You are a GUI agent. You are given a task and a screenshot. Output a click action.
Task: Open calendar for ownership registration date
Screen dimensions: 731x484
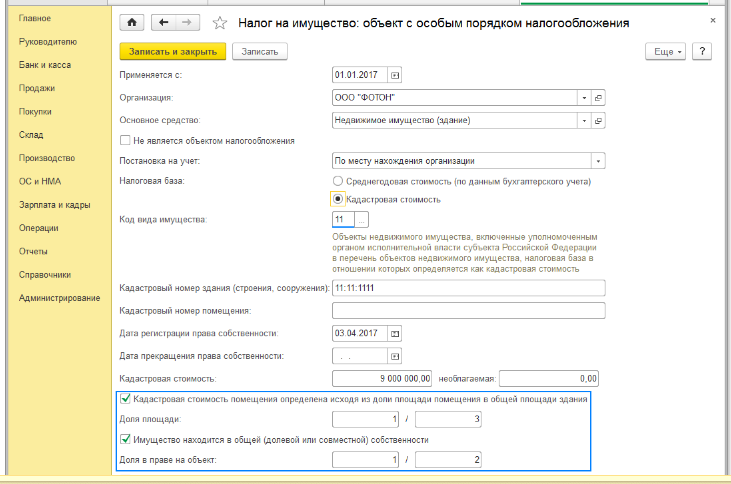tap(394, 333)
